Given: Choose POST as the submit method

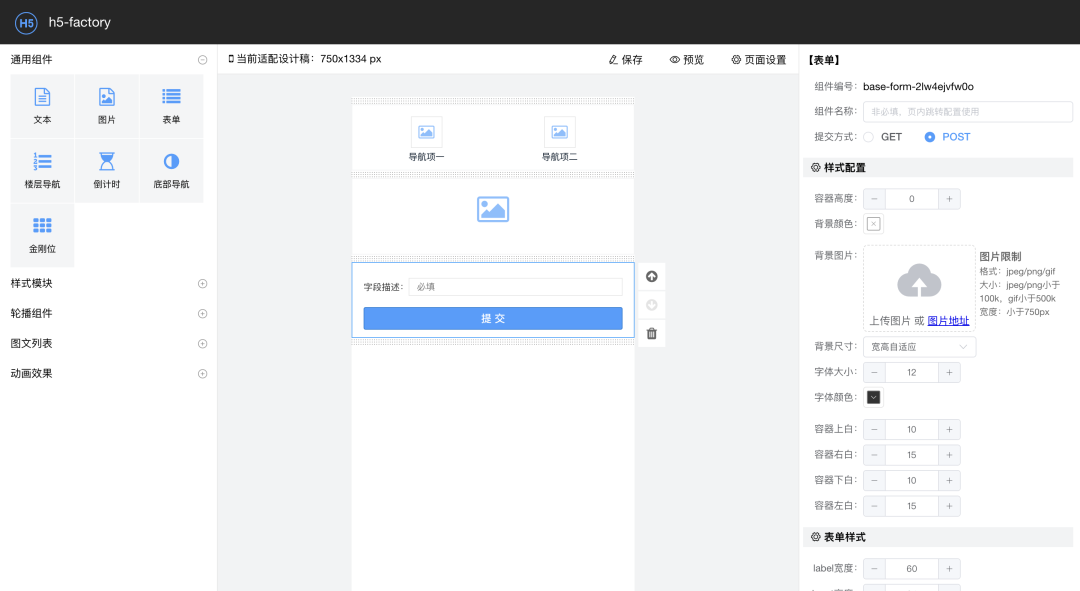Looking at the screenshot, I should (x=930, y=137).
